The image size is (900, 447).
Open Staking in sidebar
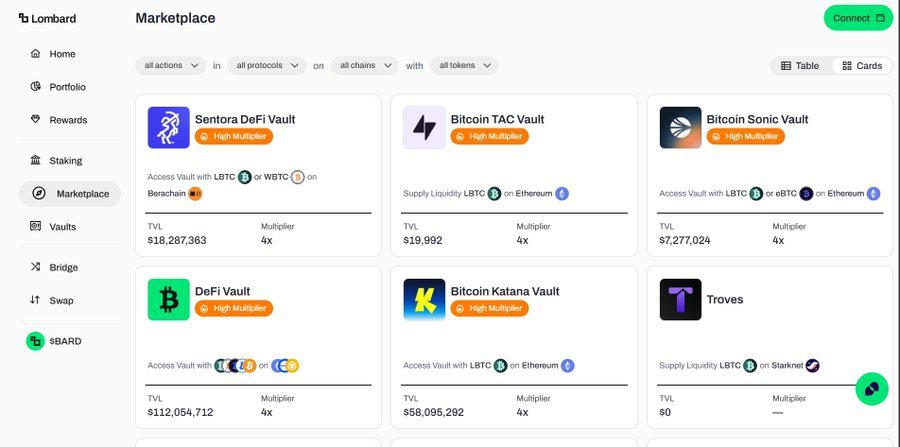tap(65, 161)
